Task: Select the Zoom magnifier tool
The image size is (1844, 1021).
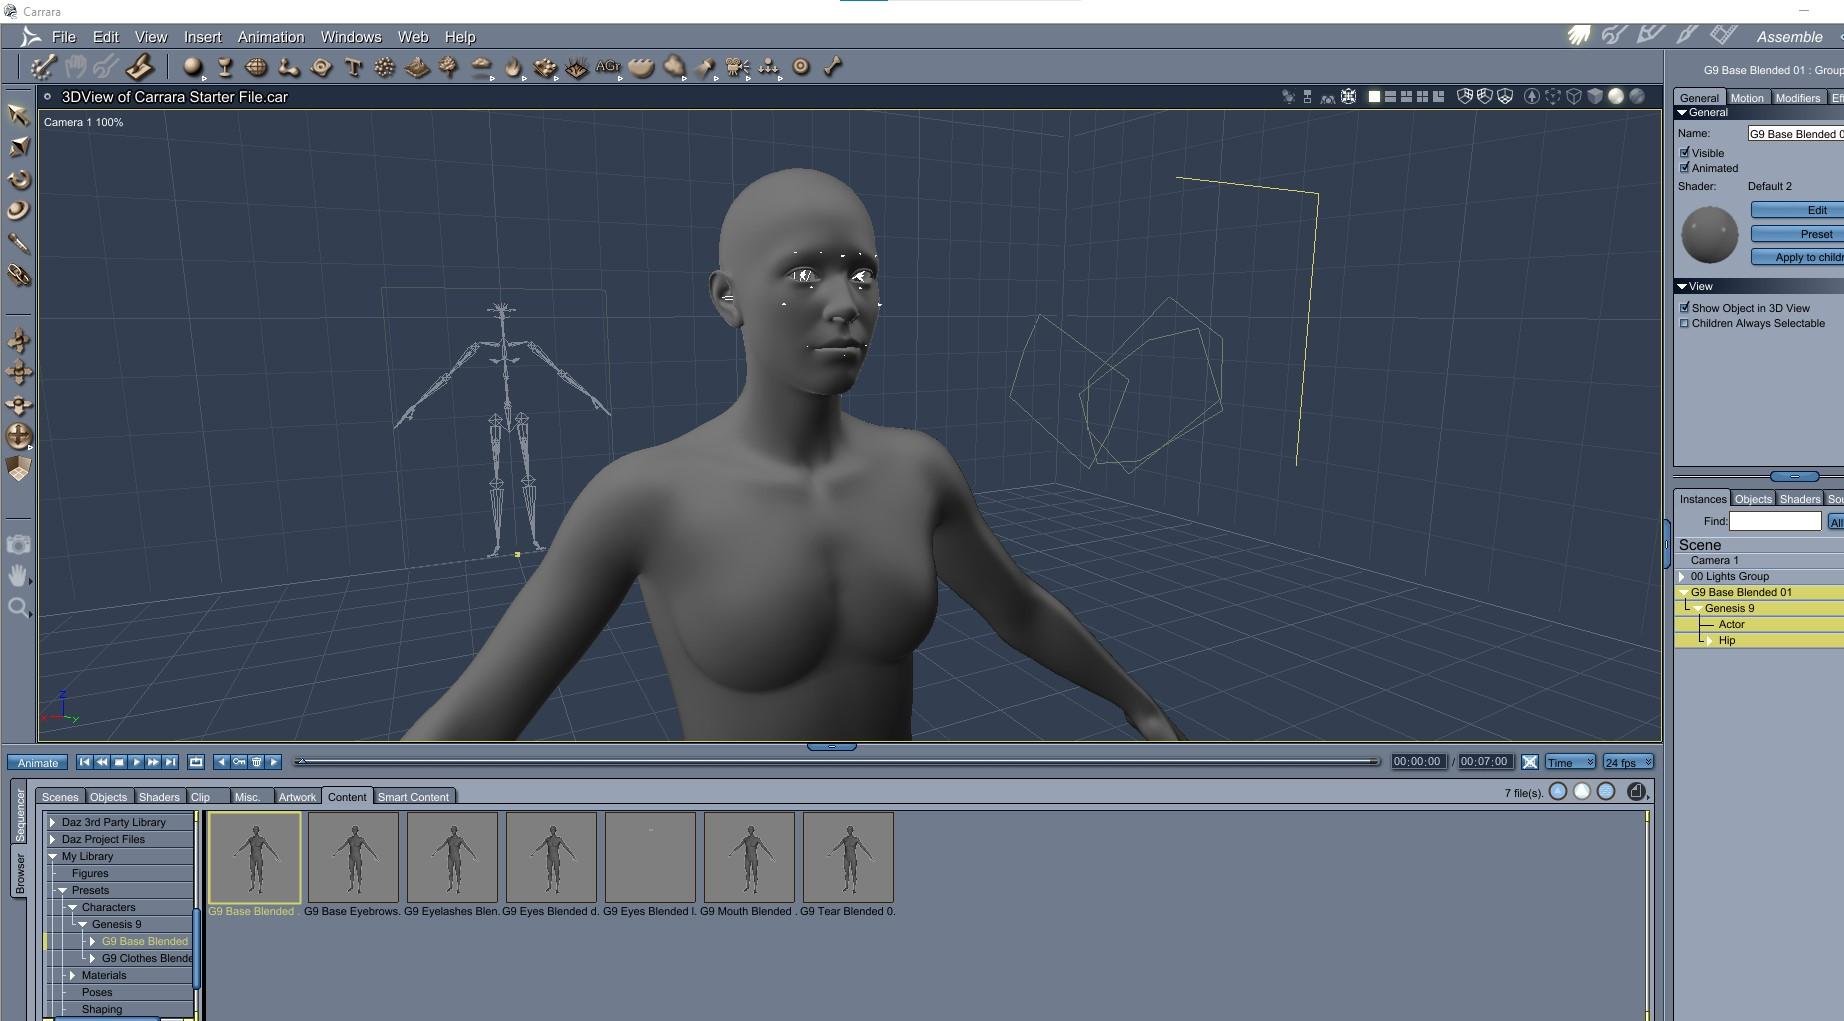Action: click(18, 608)
